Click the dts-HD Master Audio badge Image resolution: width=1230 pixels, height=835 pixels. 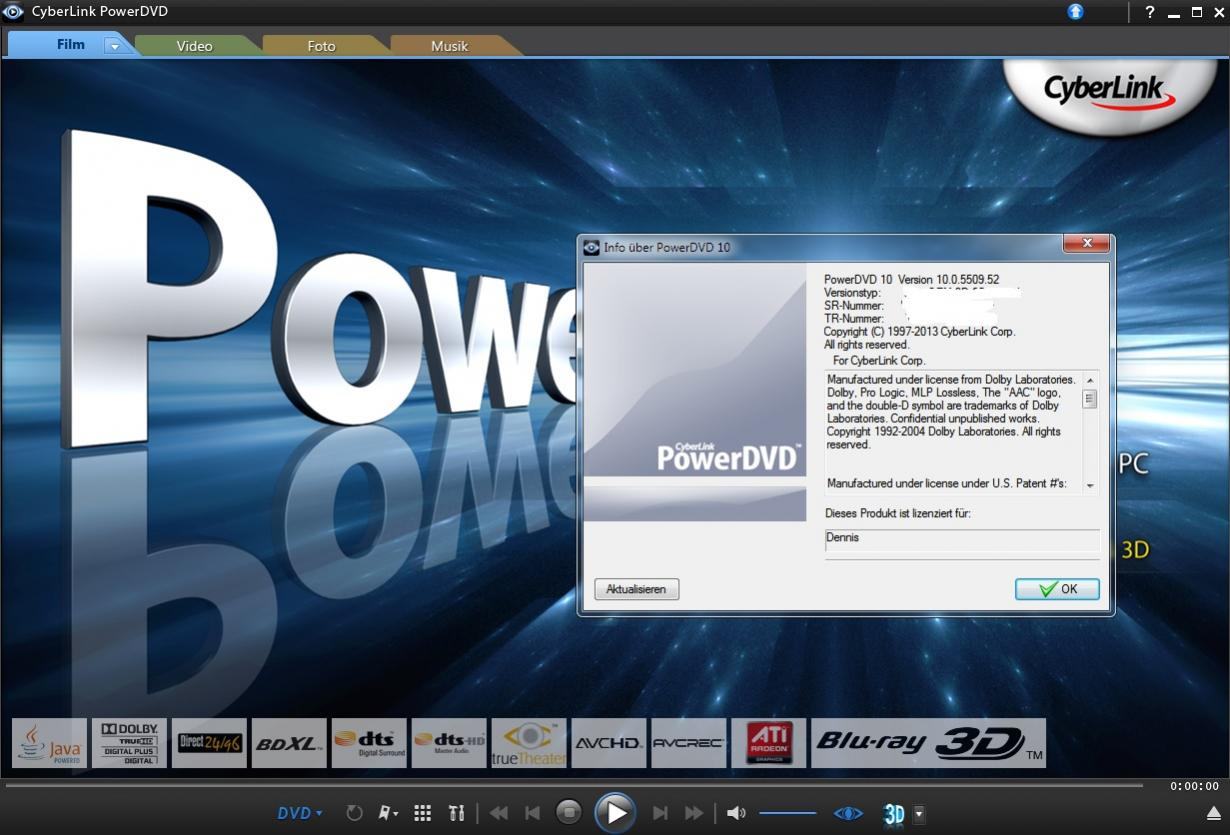pos(449,743)
